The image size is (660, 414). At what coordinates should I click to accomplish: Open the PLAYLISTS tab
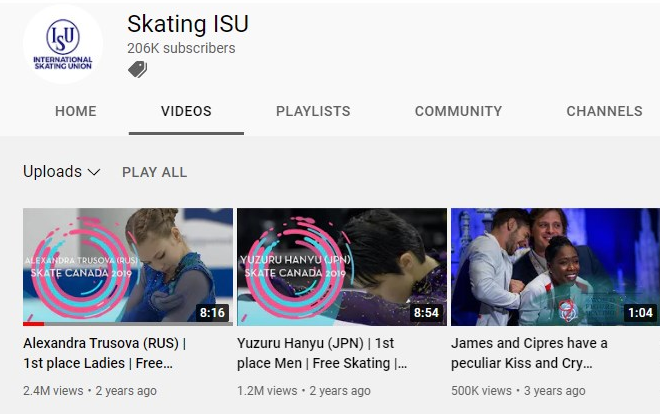tap(313, 111)
